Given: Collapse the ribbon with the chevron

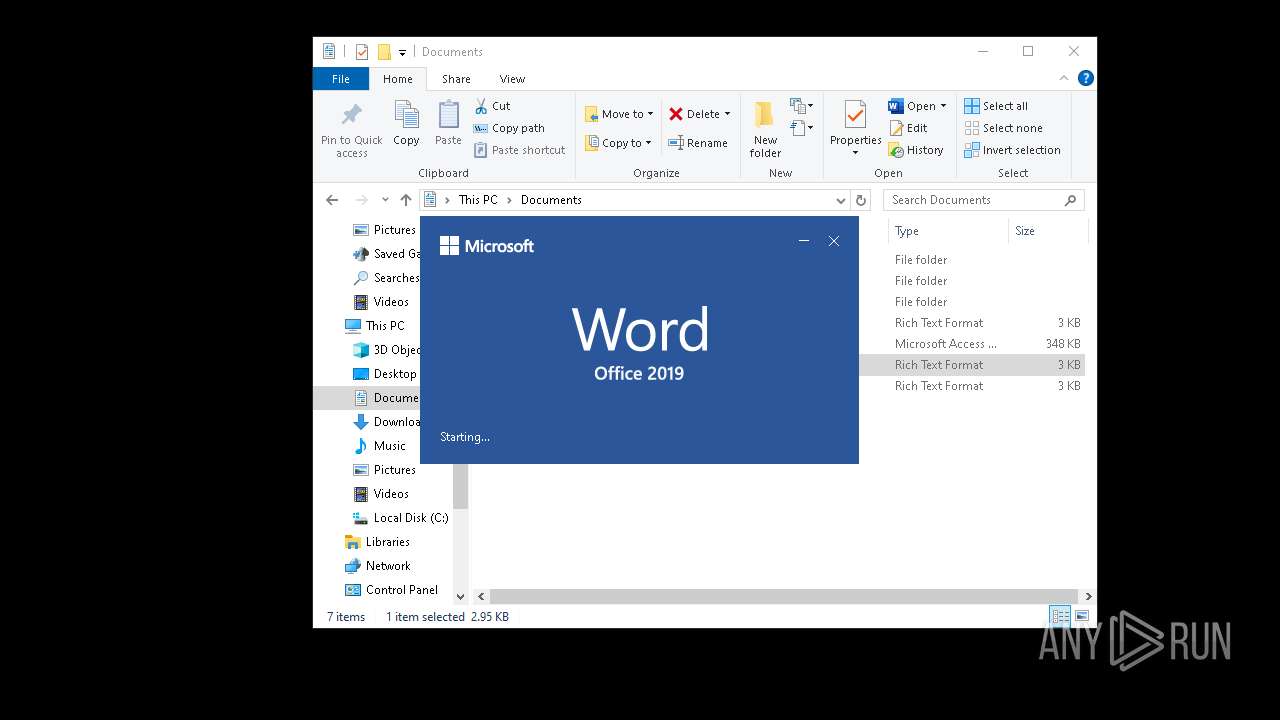Looking at the screenshot, I should 1064,78.
